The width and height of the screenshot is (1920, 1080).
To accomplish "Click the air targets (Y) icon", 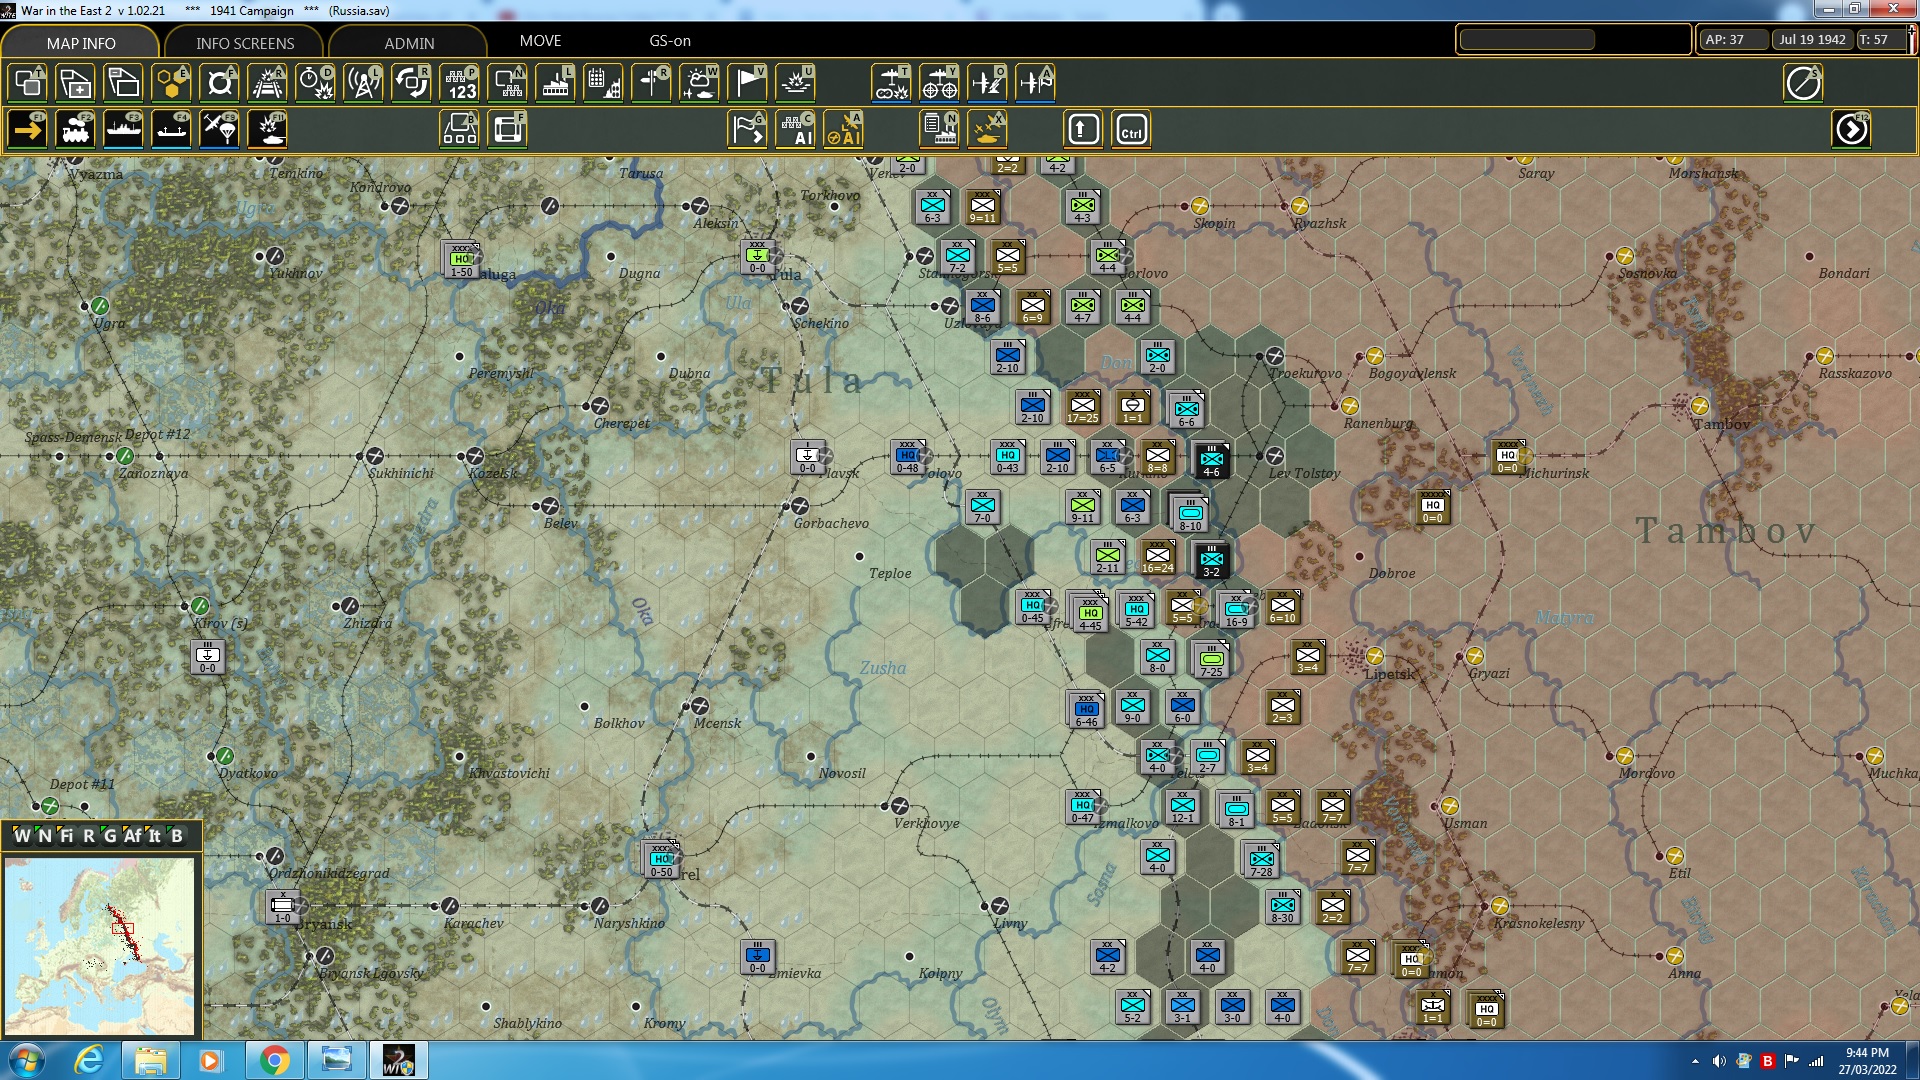I will 939,83.
